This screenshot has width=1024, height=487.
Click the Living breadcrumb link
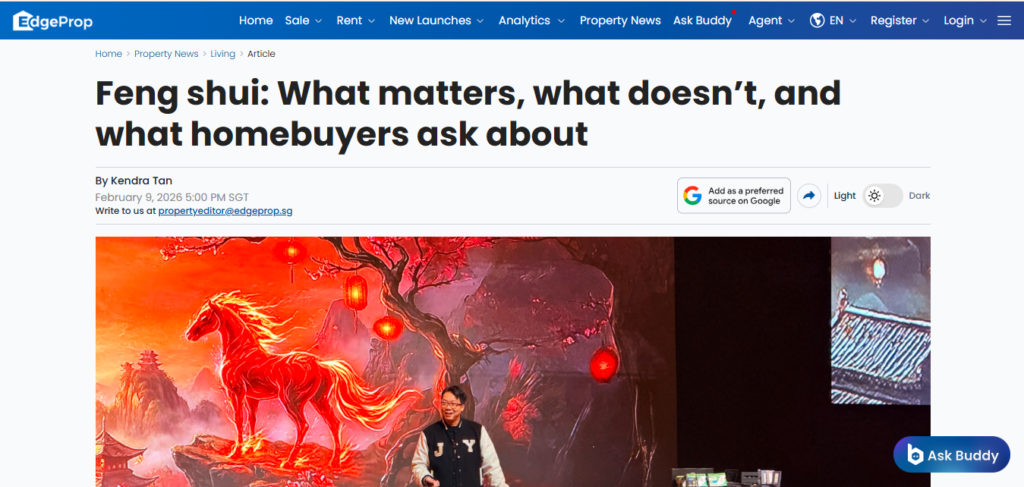point(223,54)
